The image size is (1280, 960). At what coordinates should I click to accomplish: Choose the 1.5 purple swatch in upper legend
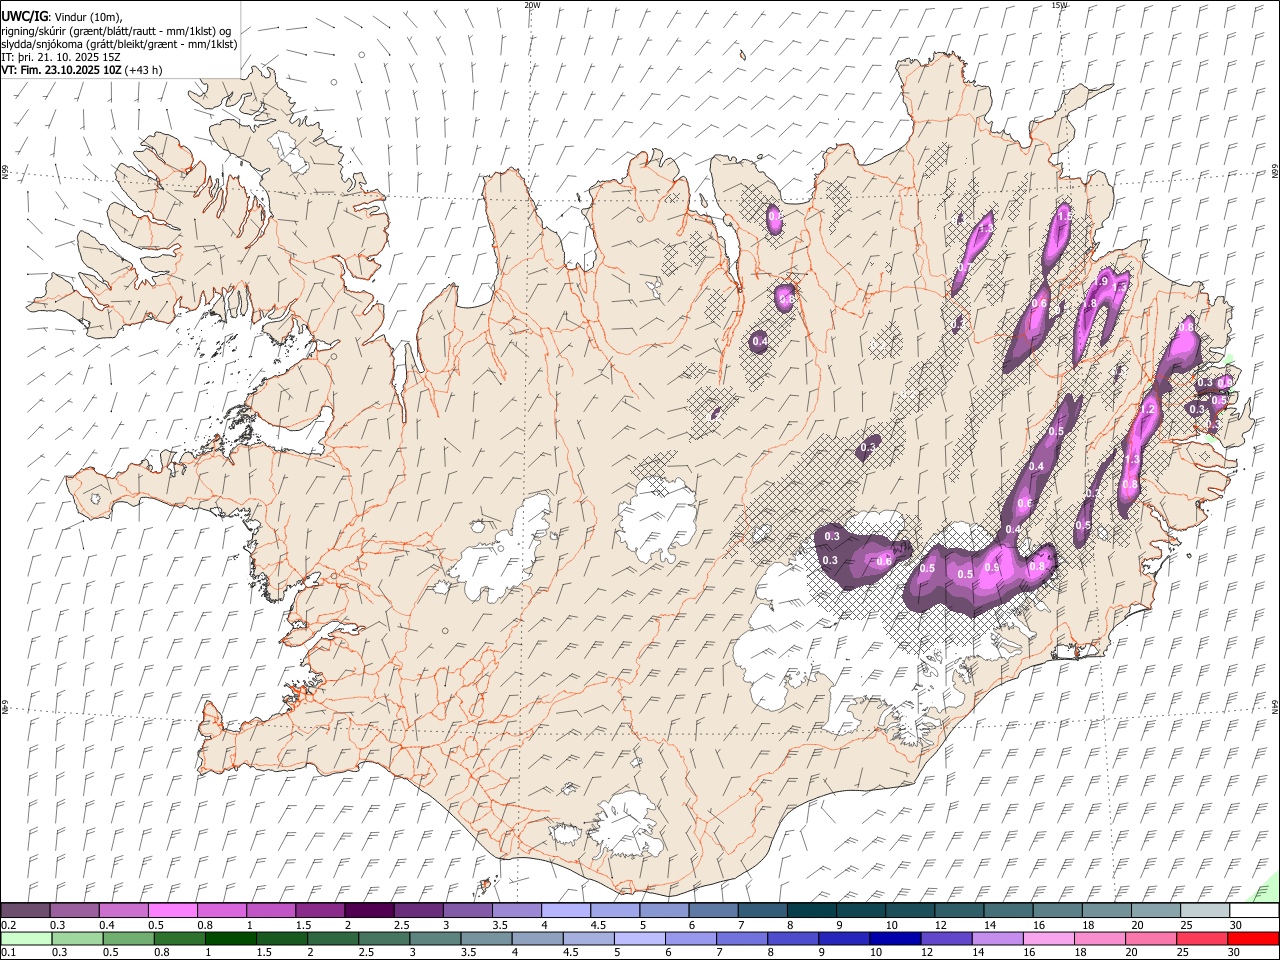(320, 911)
